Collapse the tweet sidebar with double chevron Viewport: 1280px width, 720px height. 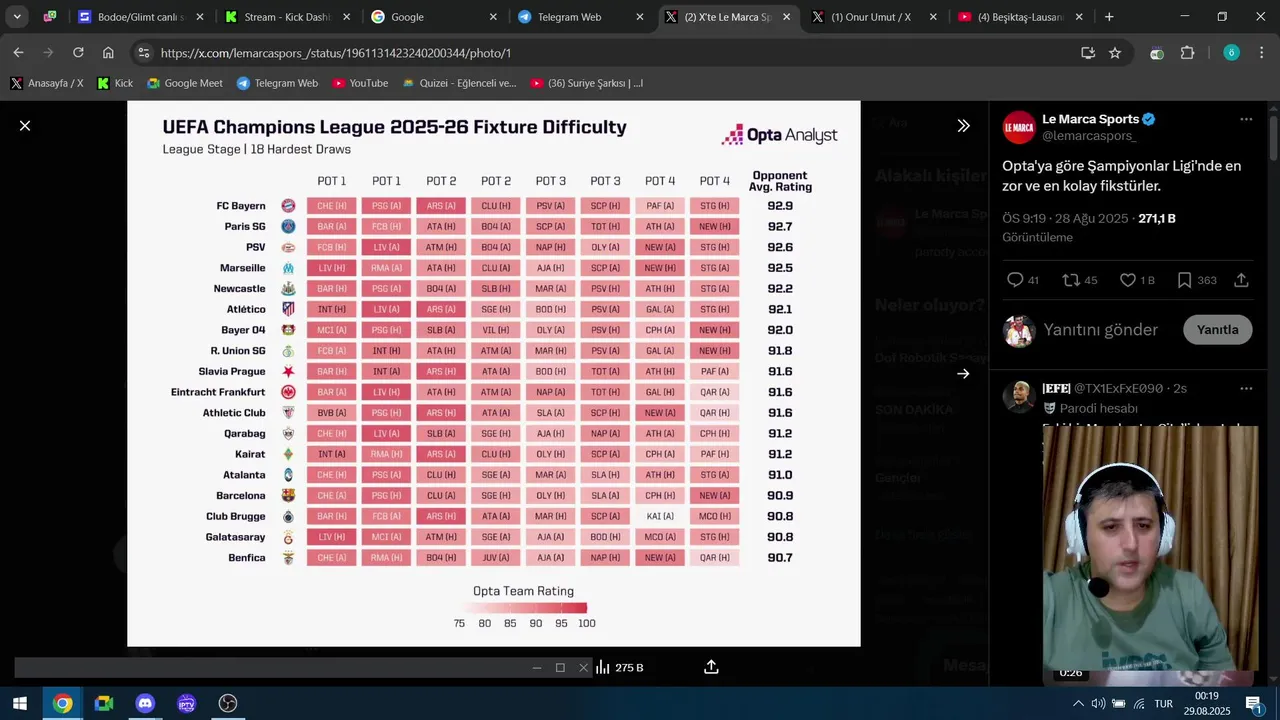963,126
